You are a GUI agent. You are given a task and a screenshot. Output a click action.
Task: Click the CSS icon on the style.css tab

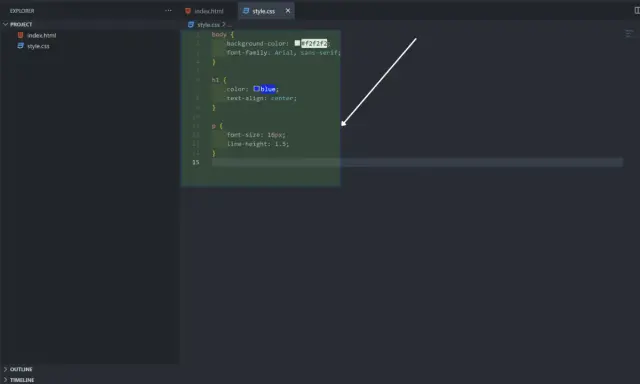click(x=246, y=11)
